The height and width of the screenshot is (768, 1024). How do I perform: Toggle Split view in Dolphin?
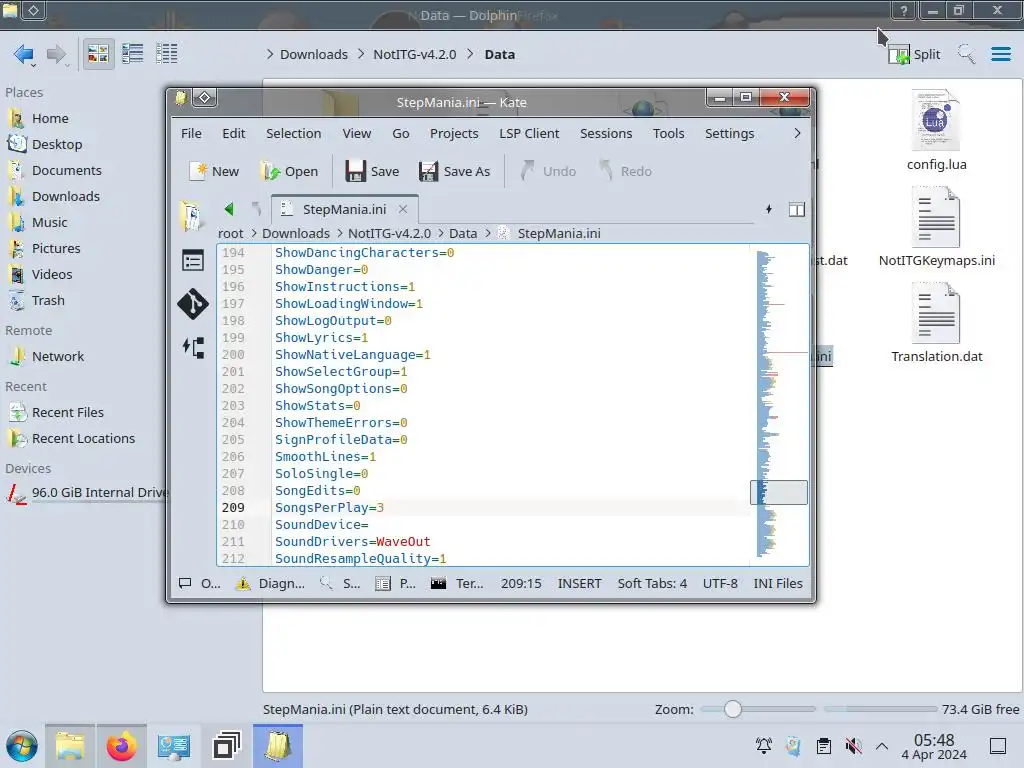[x=914, y=54]
